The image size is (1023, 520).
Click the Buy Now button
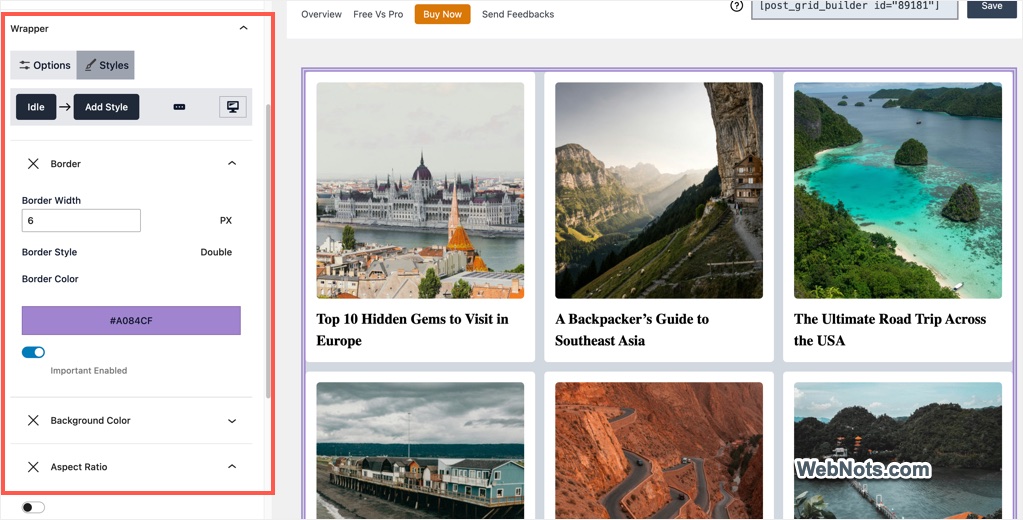coord(442,14)
